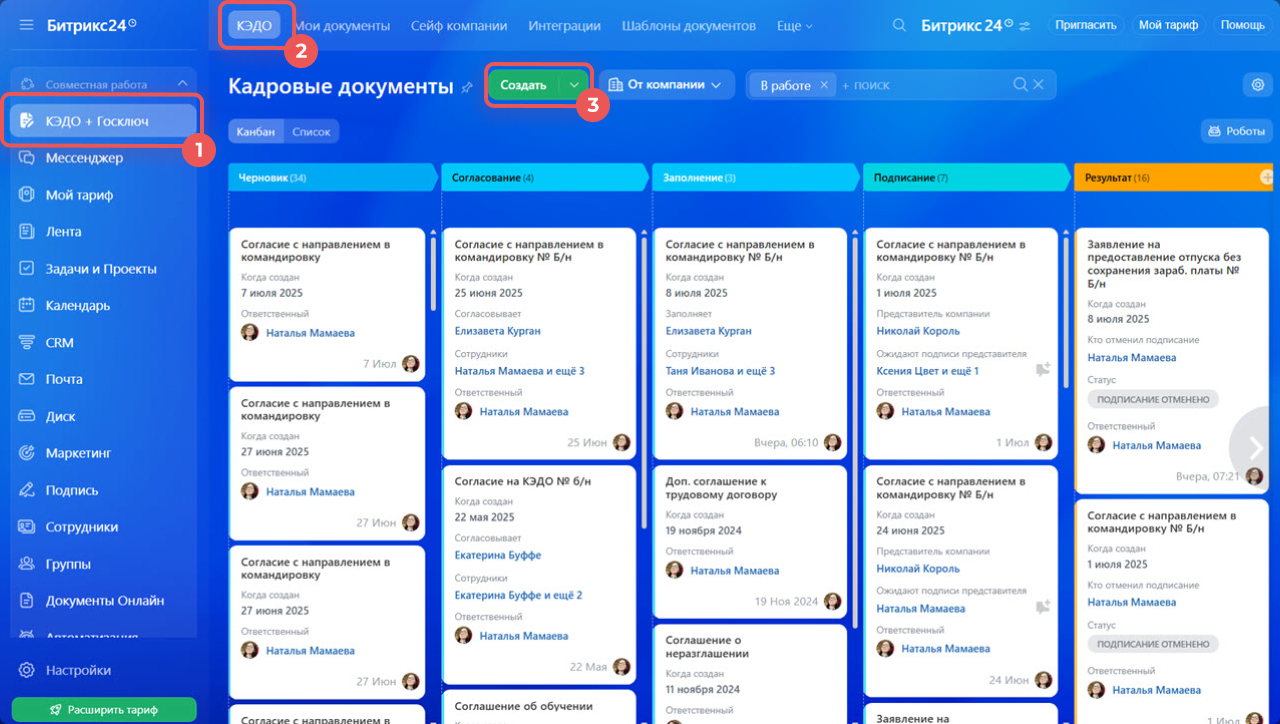This screenshot has height=724, width=1280.
Task: Open gear settings at right of filter bar
Action: click(x=1258, y=85)
